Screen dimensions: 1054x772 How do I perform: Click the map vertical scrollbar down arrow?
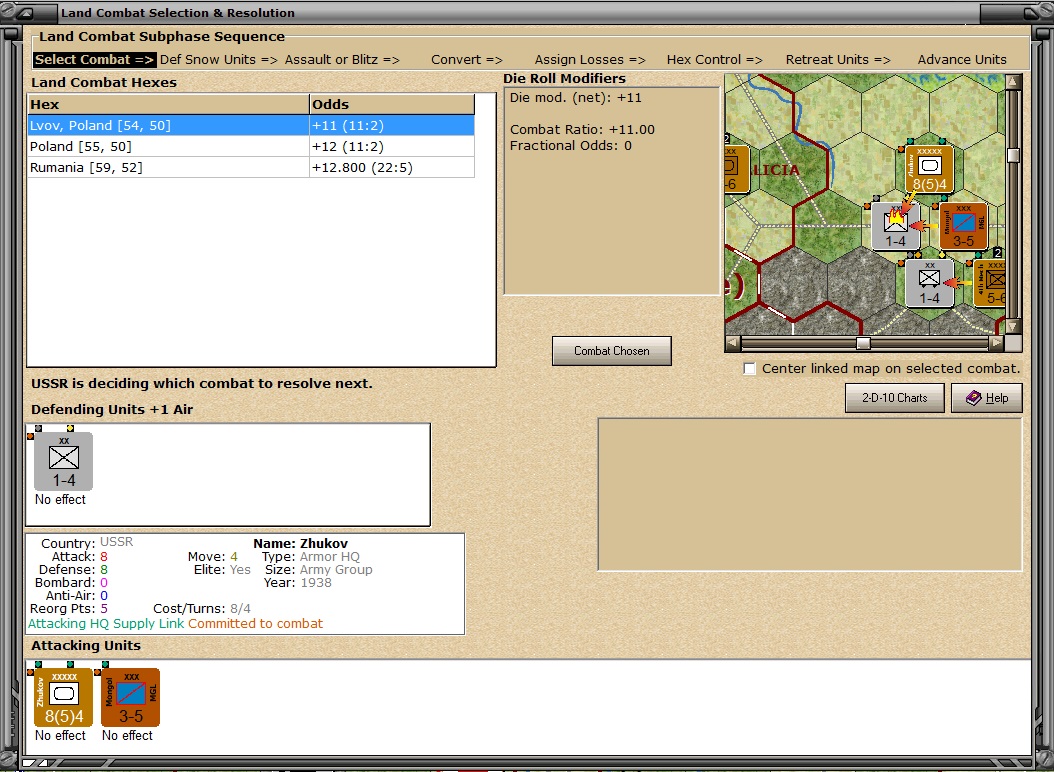point(1013,326)
